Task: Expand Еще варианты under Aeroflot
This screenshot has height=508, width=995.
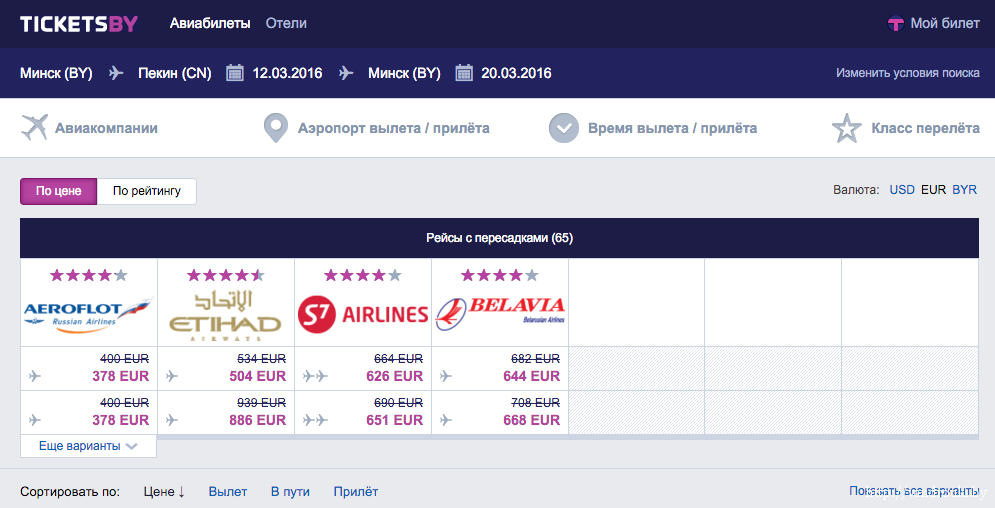Action: click(88, 446)
